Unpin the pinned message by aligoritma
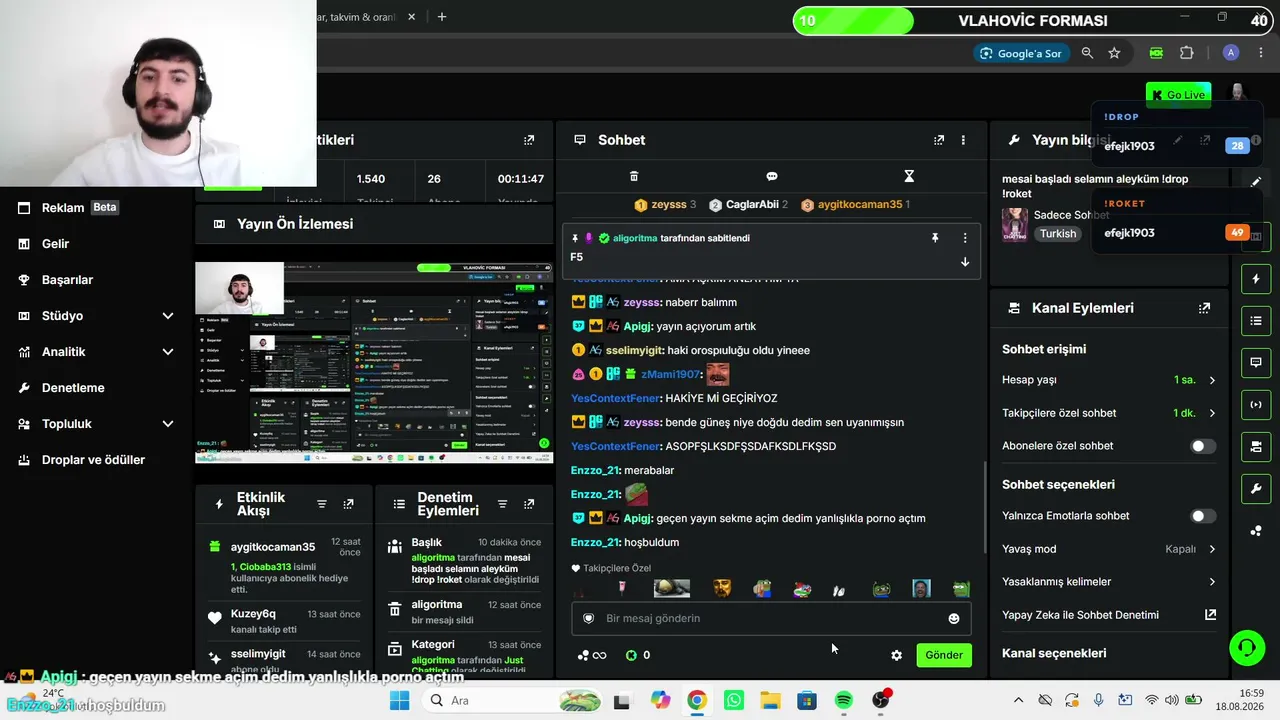This screenshot has width=1280, height=720. click(935, 238)
